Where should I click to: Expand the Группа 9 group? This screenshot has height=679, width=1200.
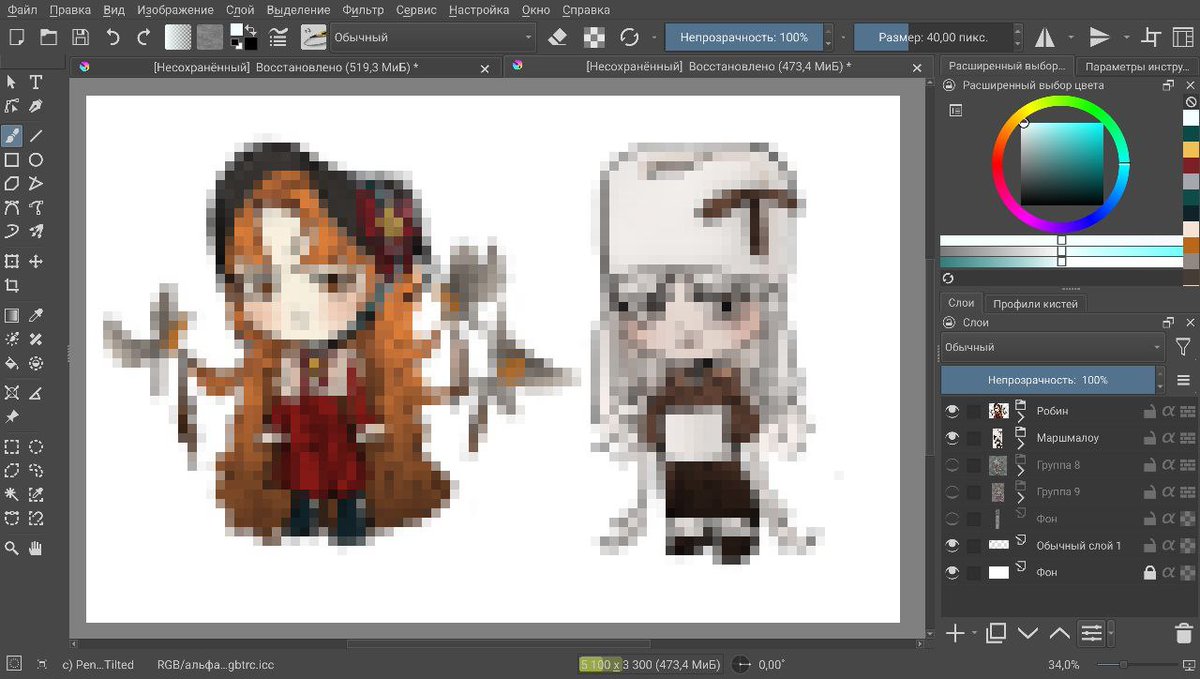(1020, 497)
